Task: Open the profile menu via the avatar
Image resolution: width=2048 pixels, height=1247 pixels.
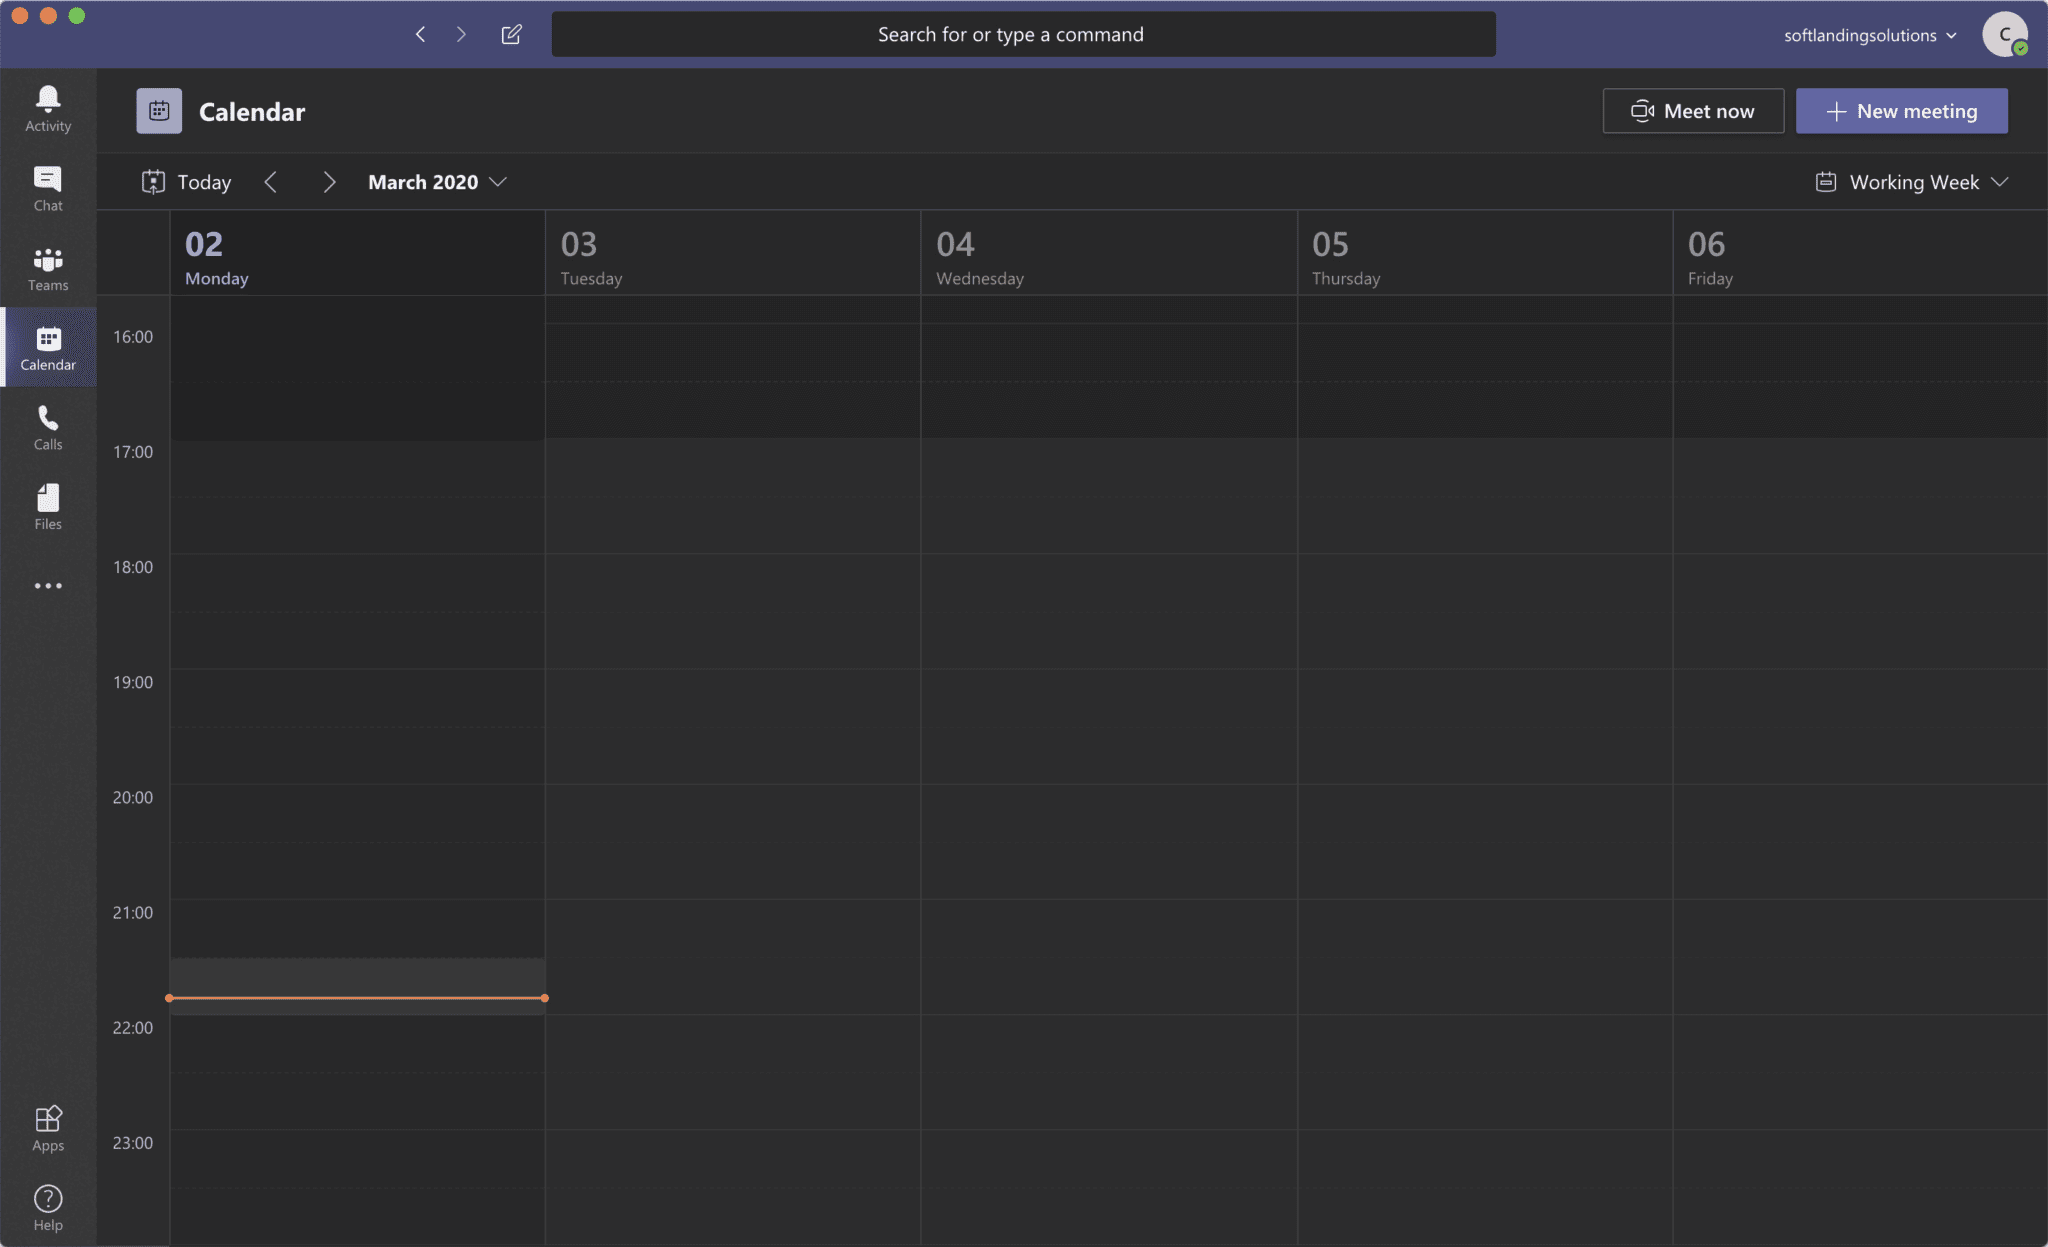Action: (2007, 33)
